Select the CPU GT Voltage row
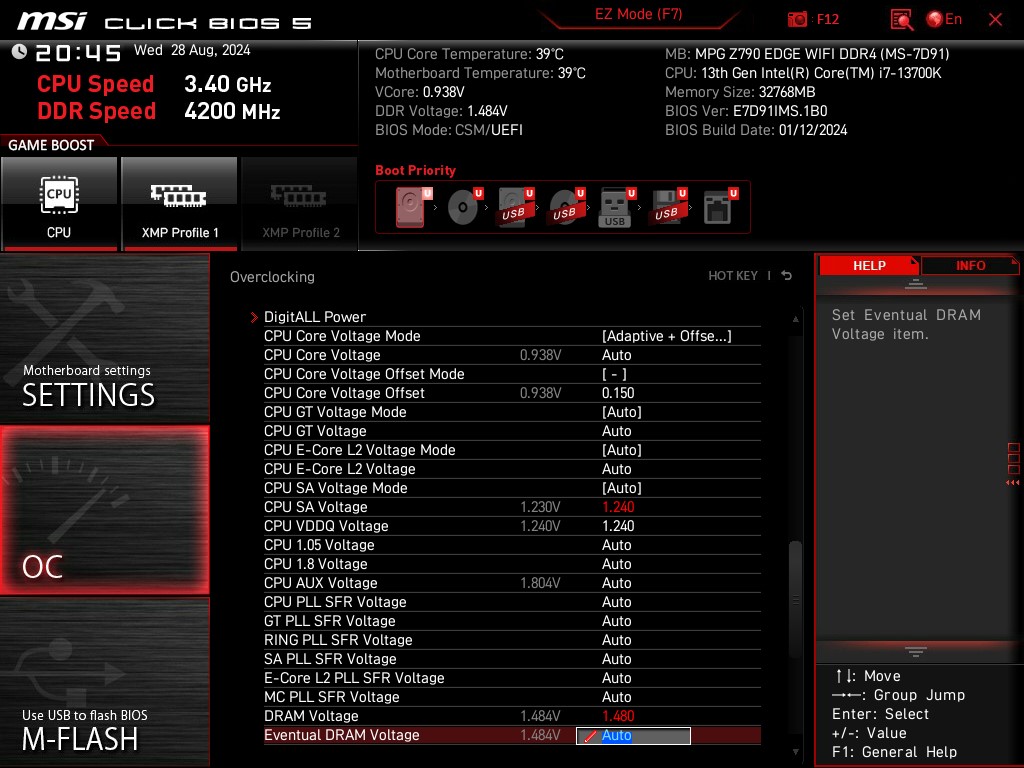This screenshot has width=1024, height=768. coord(512,431)
